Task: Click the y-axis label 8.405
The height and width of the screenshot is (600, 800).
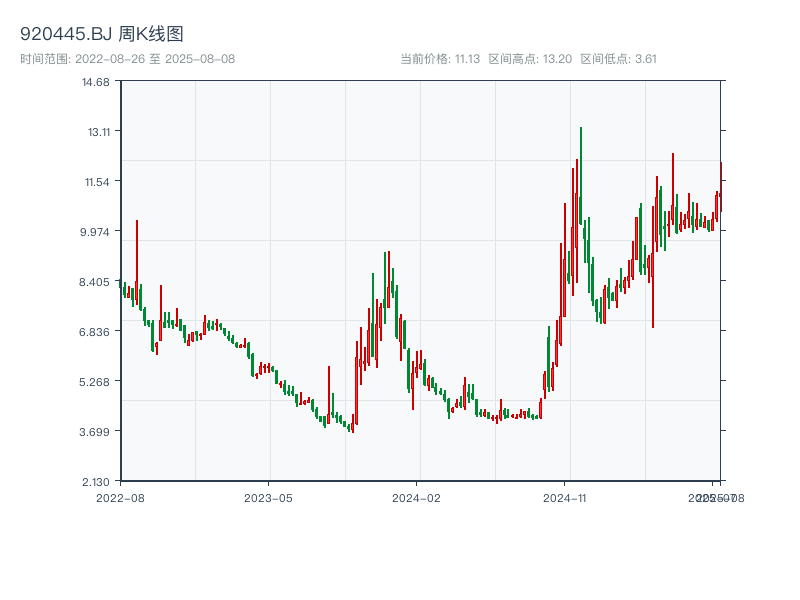Action: click(94, 282)
